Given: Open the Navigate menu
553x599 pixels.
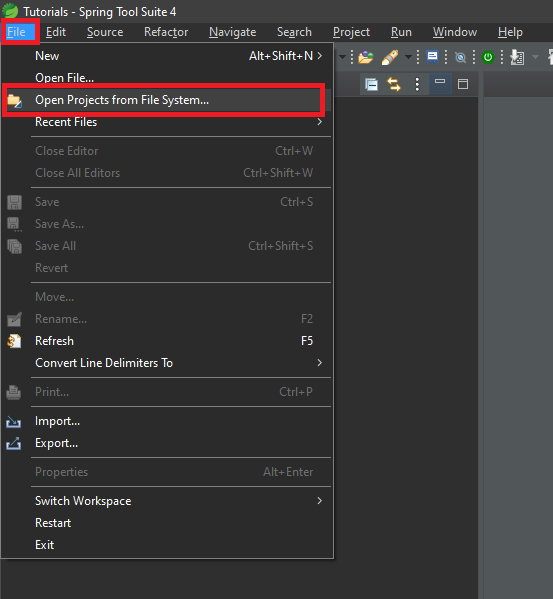Looking at the screenshot, I should 233,32.
